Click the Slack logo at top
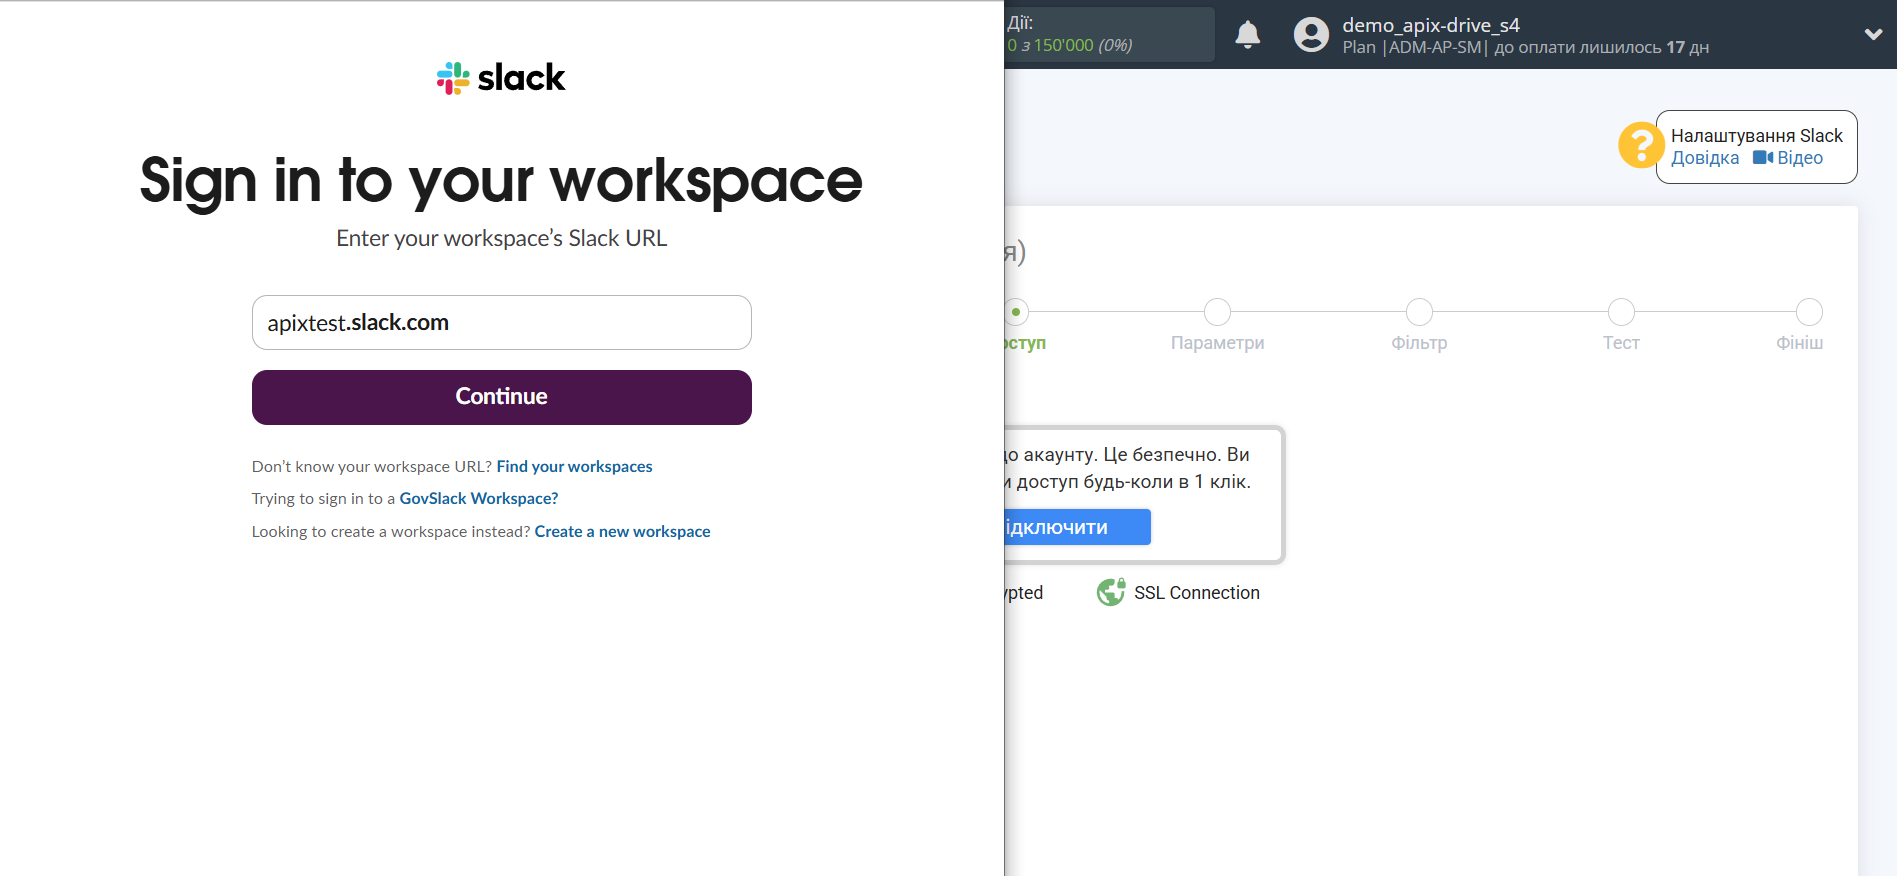This screenshot has width=1897, height=876. click(501, 78)
